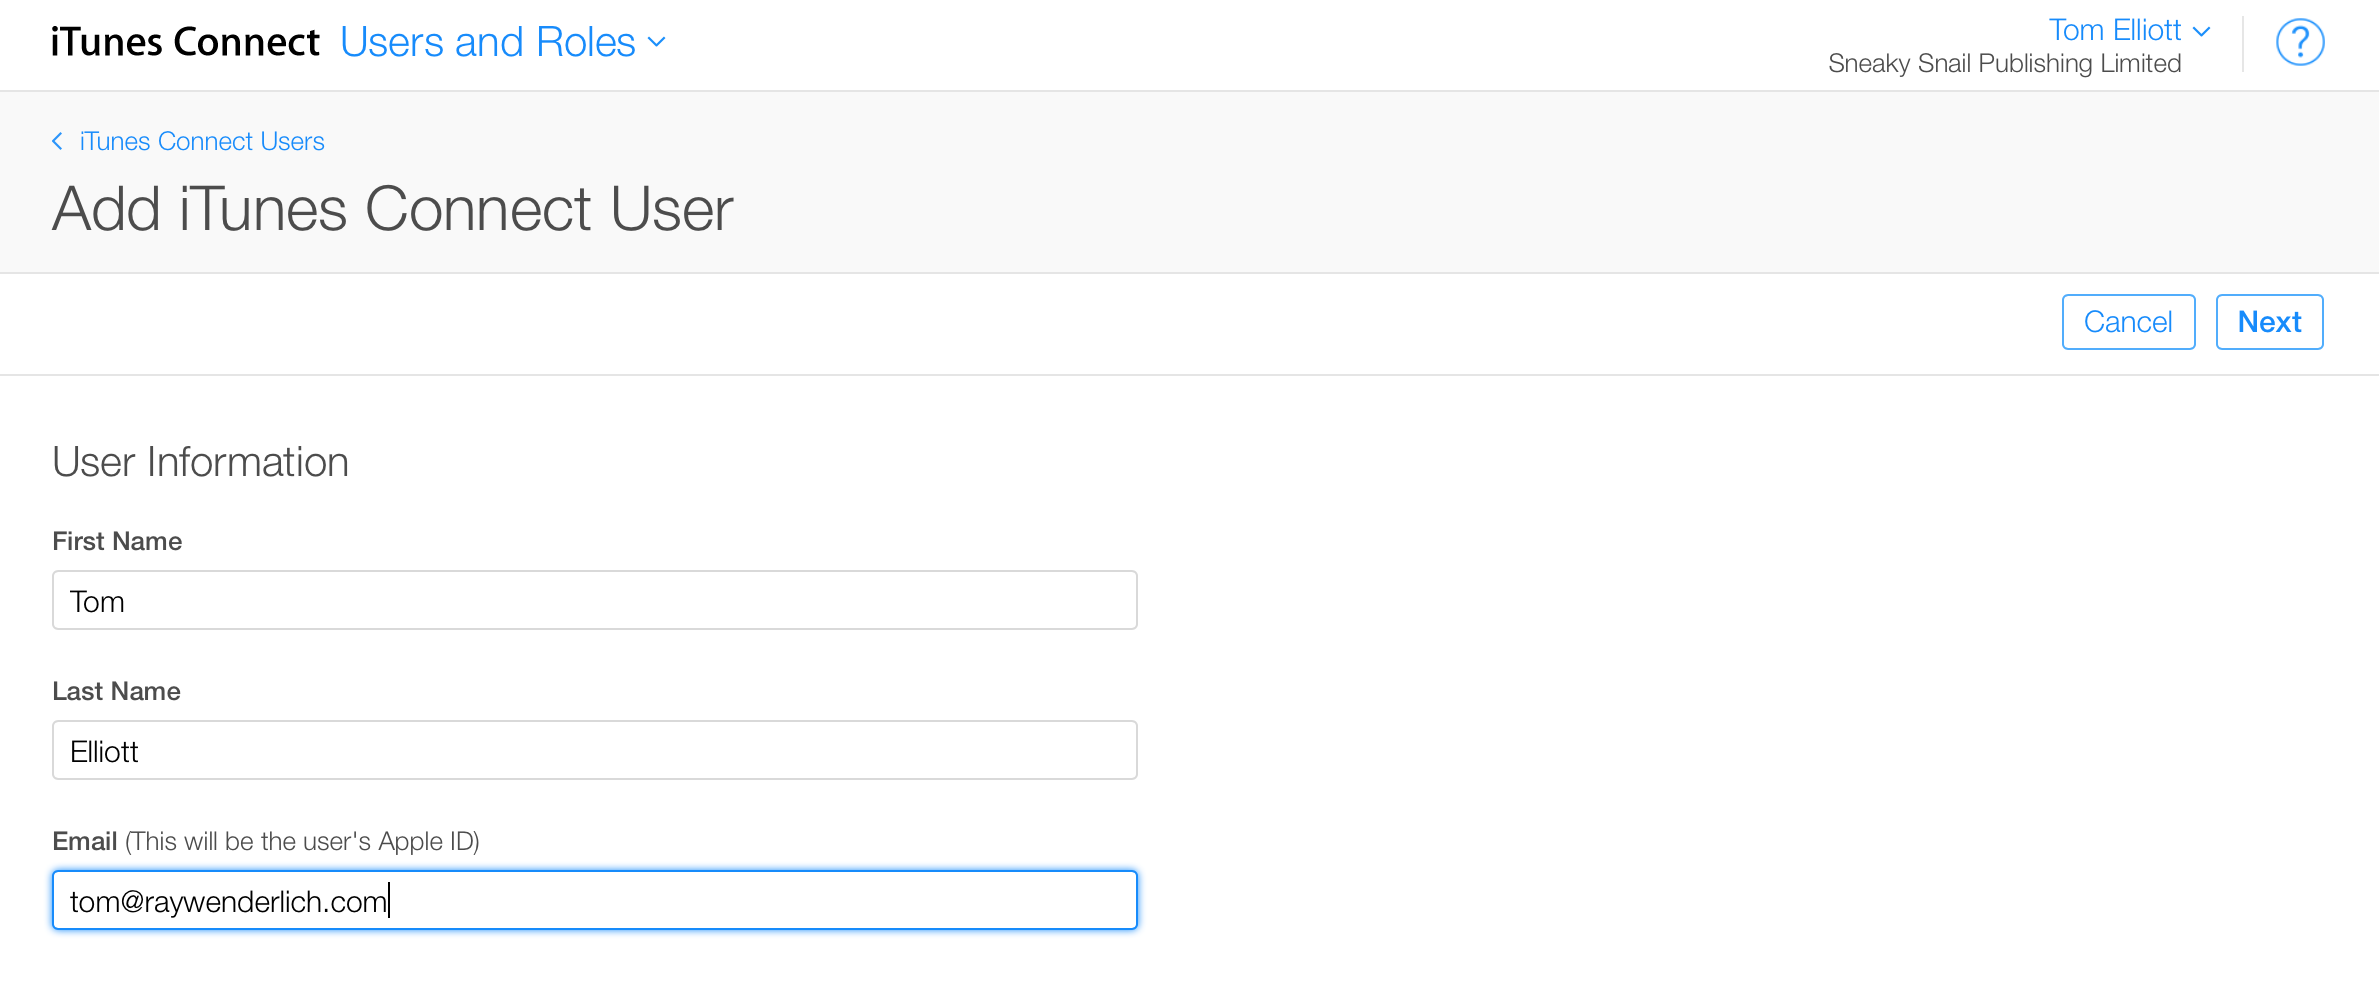Click into the Last Name field containing Elliott

pos(594,750)
